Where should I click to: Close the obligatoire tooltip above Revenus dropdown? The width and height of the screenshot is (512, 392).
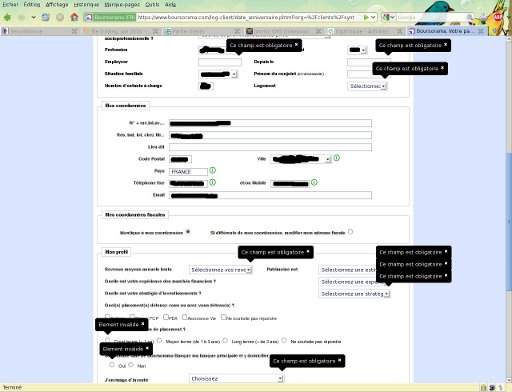click(x=308, y=252)
